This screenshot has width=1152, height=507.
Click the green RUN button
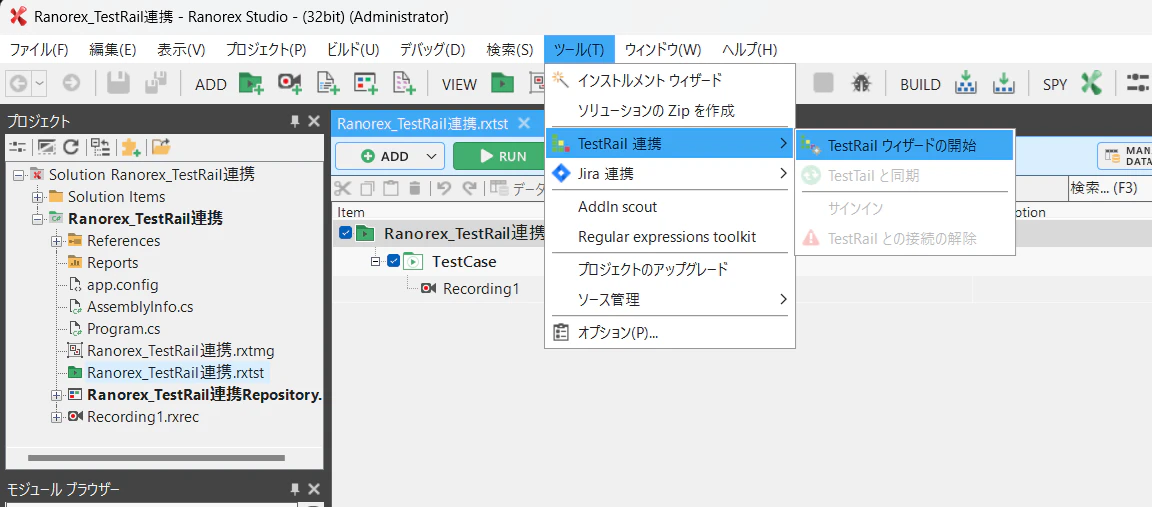[501, 156]
